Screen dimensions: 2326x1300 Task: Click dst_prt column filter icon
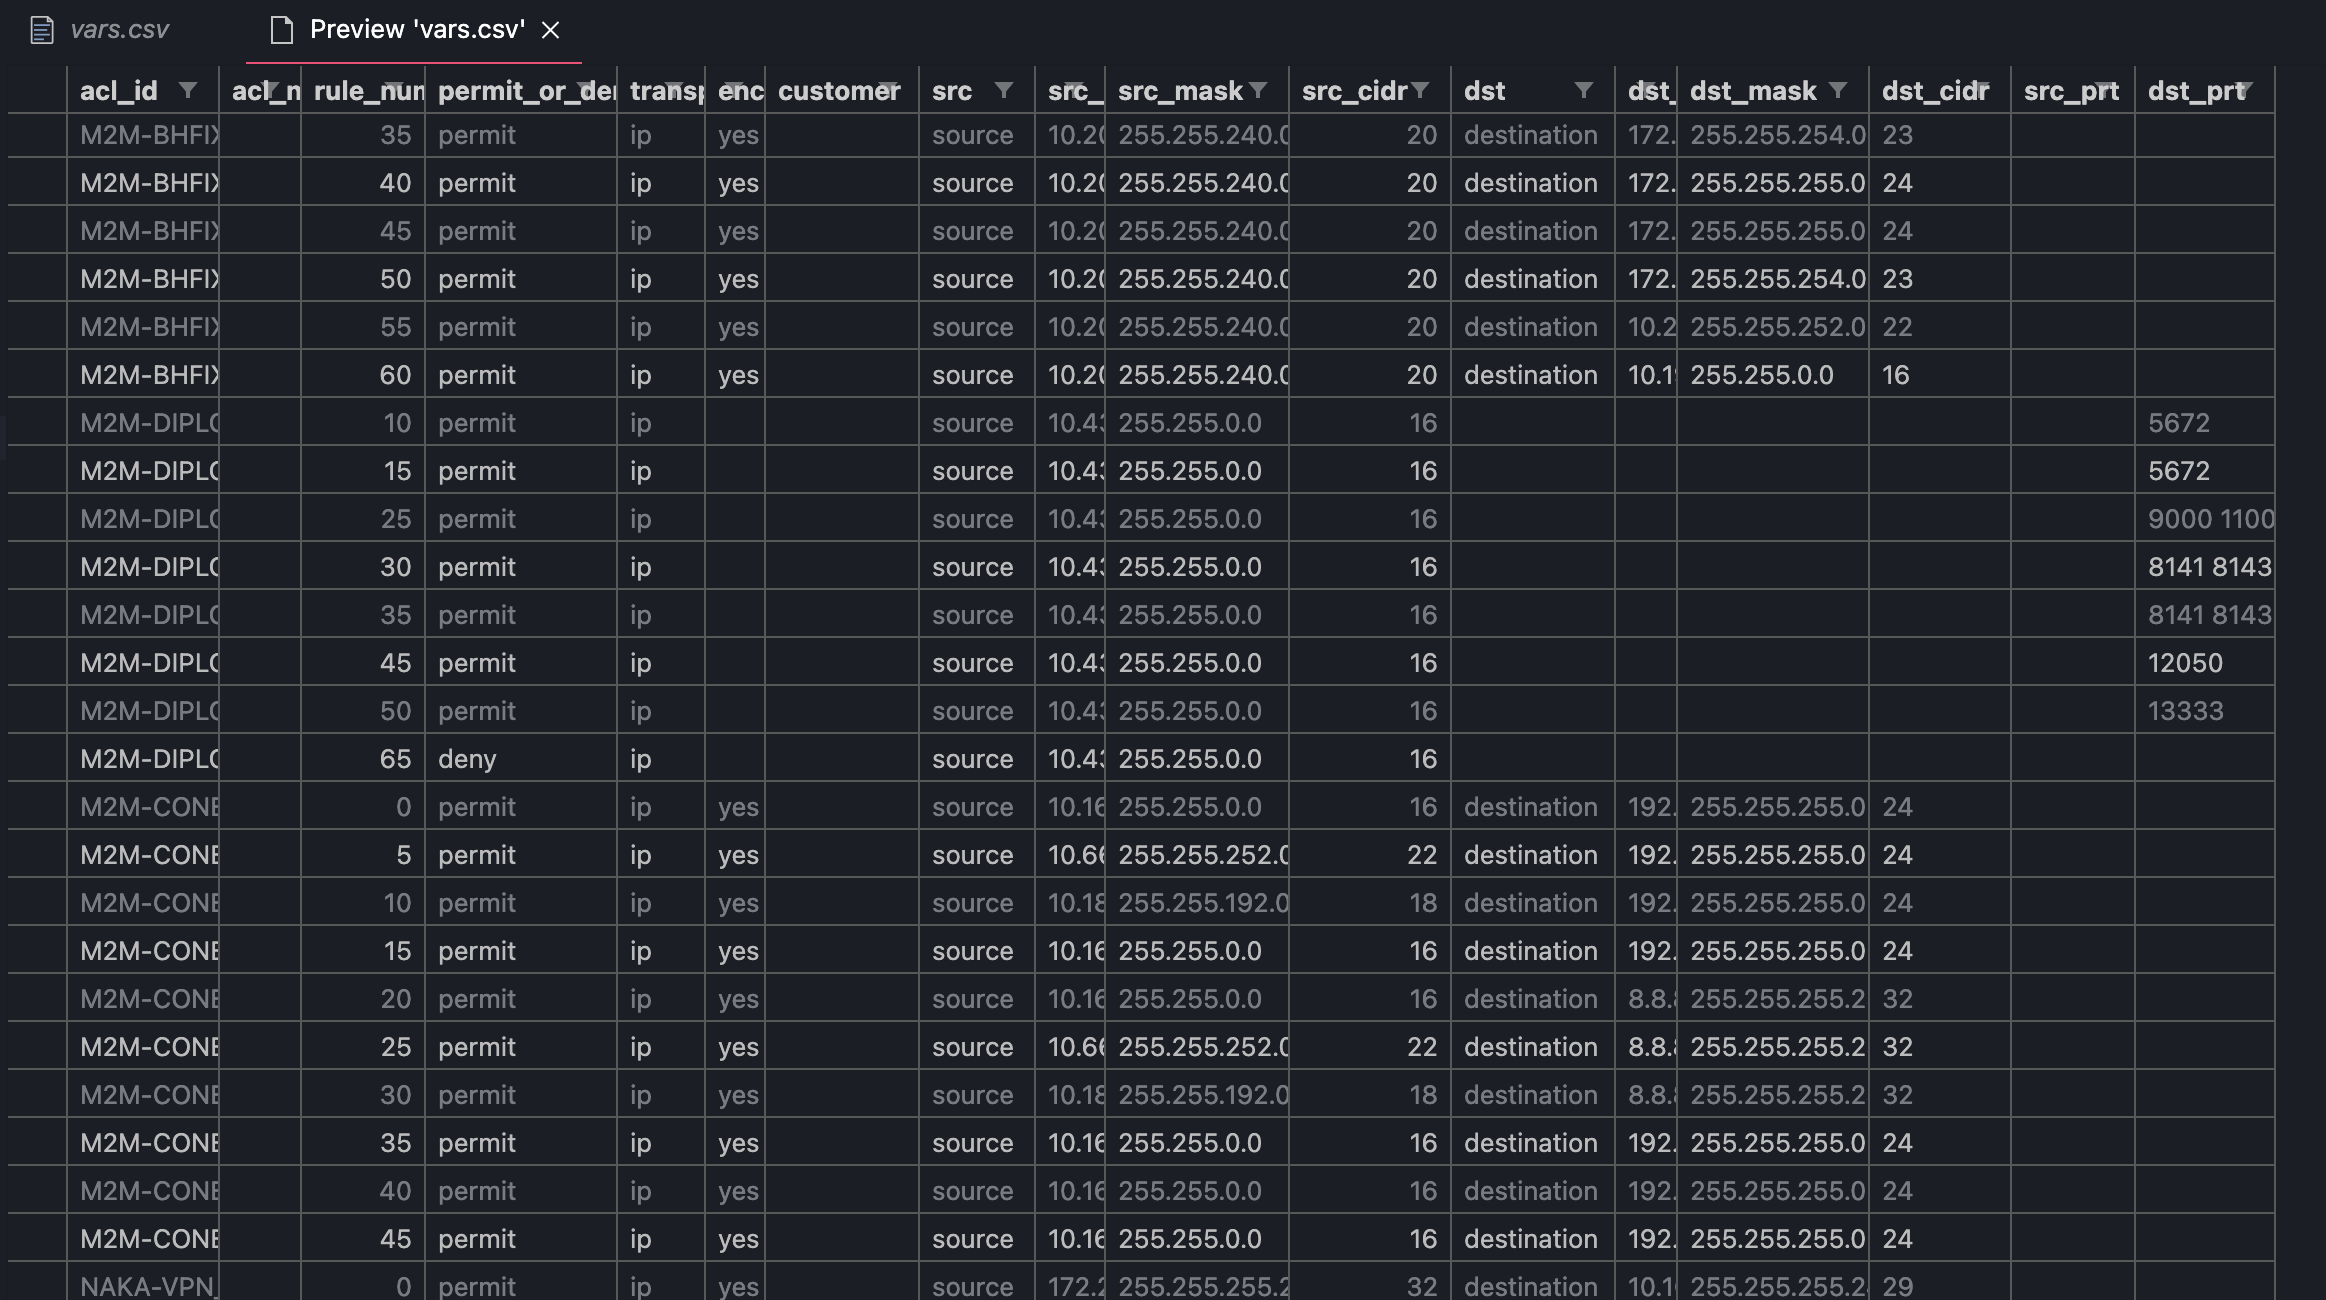2244,91
